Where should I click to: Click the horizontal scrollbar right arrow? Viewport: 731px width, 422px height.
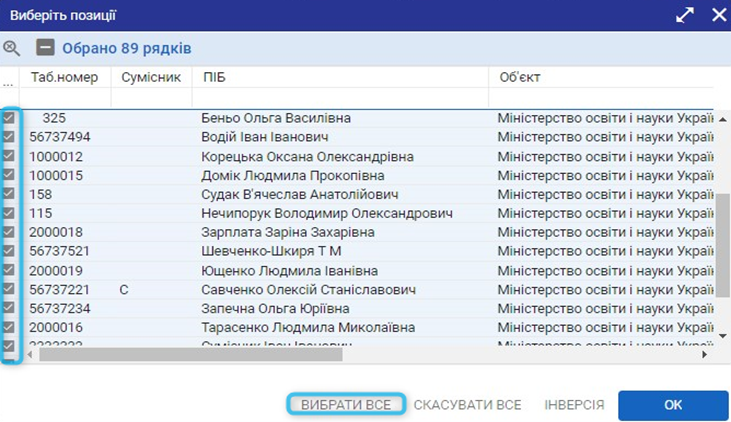704,354
